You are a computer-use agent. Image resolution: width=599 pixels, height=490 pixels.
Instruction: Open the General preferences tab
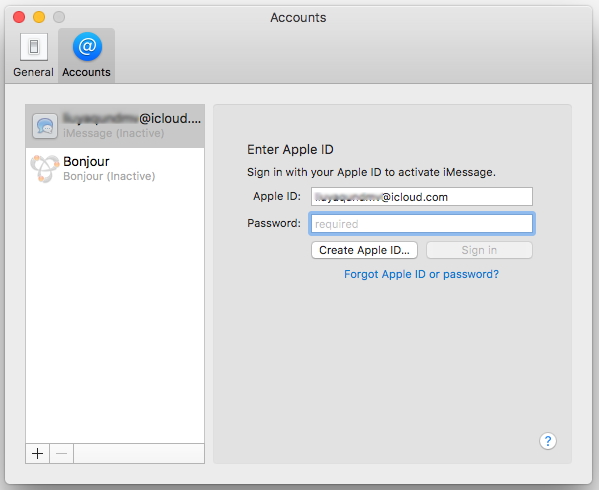pos(33,55)
